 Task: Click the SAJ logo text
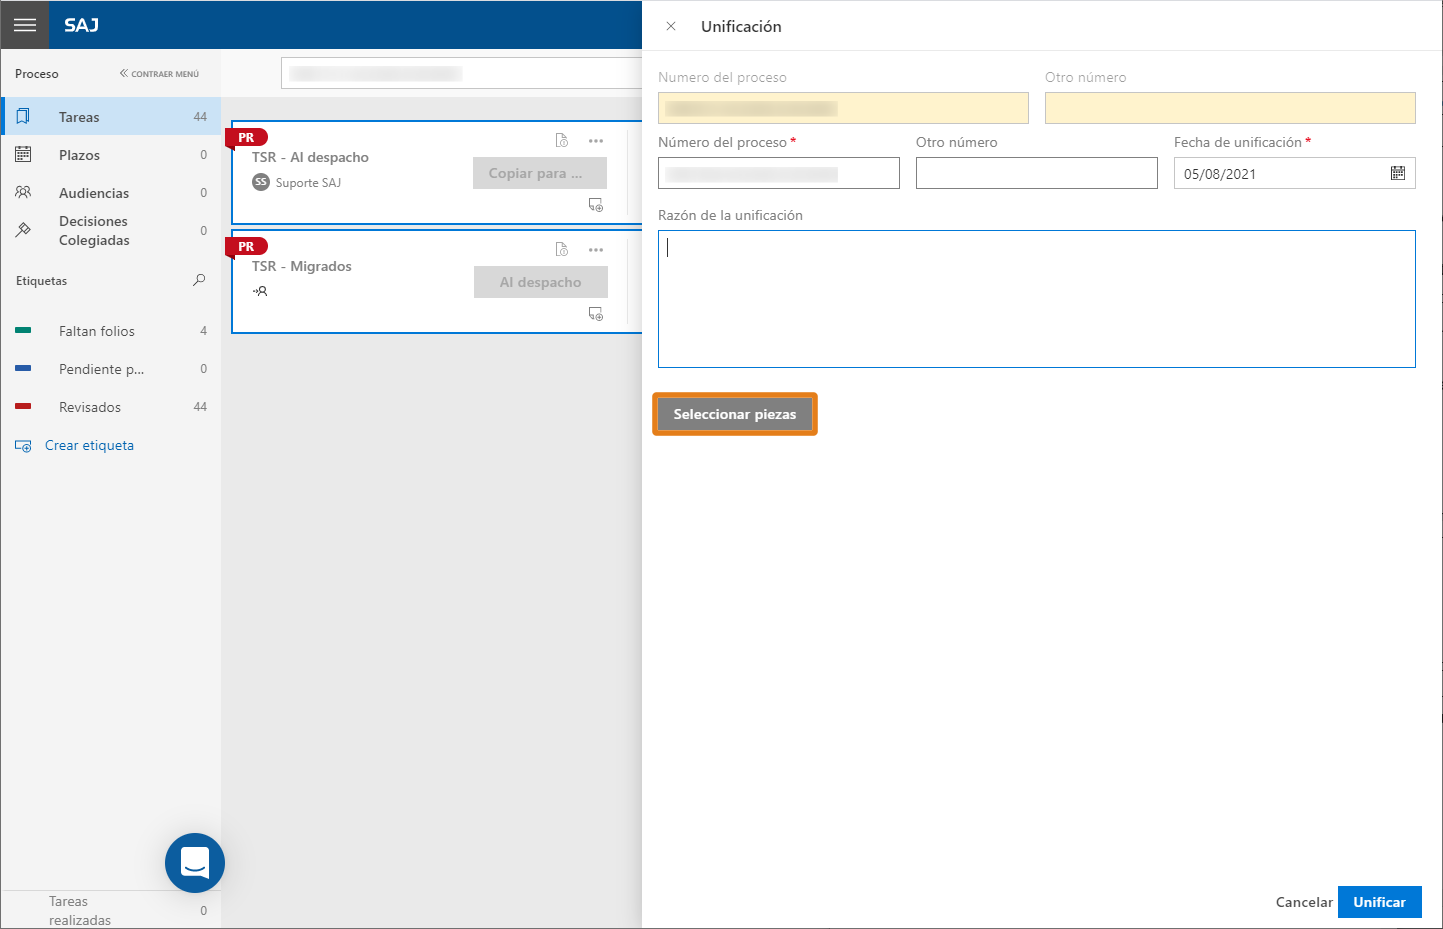82,25
